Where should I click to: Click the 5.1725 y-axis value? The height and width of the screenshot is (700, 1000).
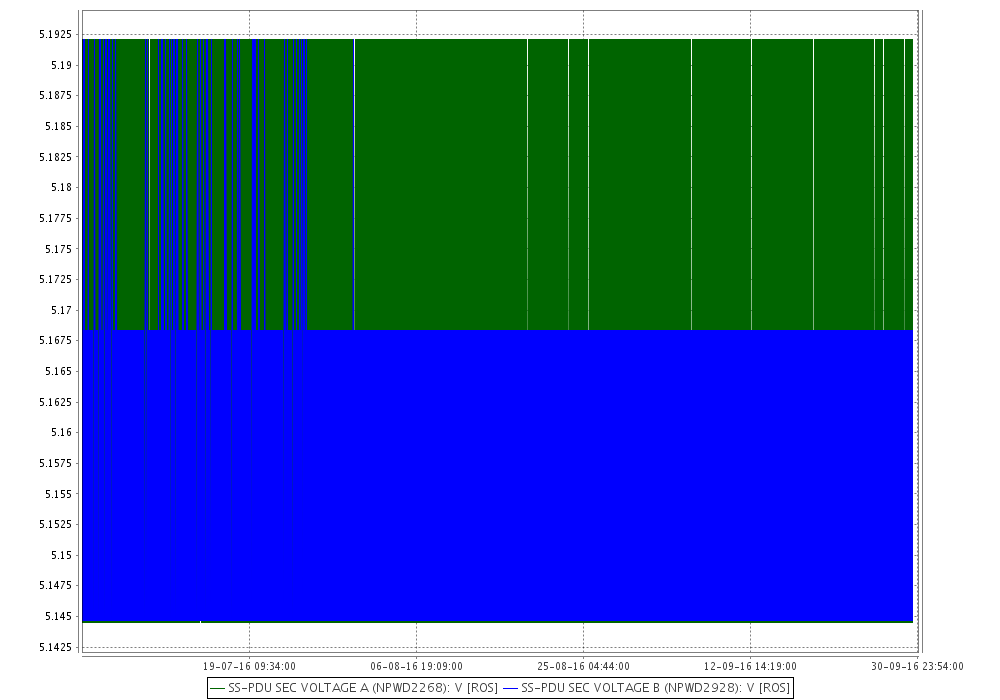[55, 279]
